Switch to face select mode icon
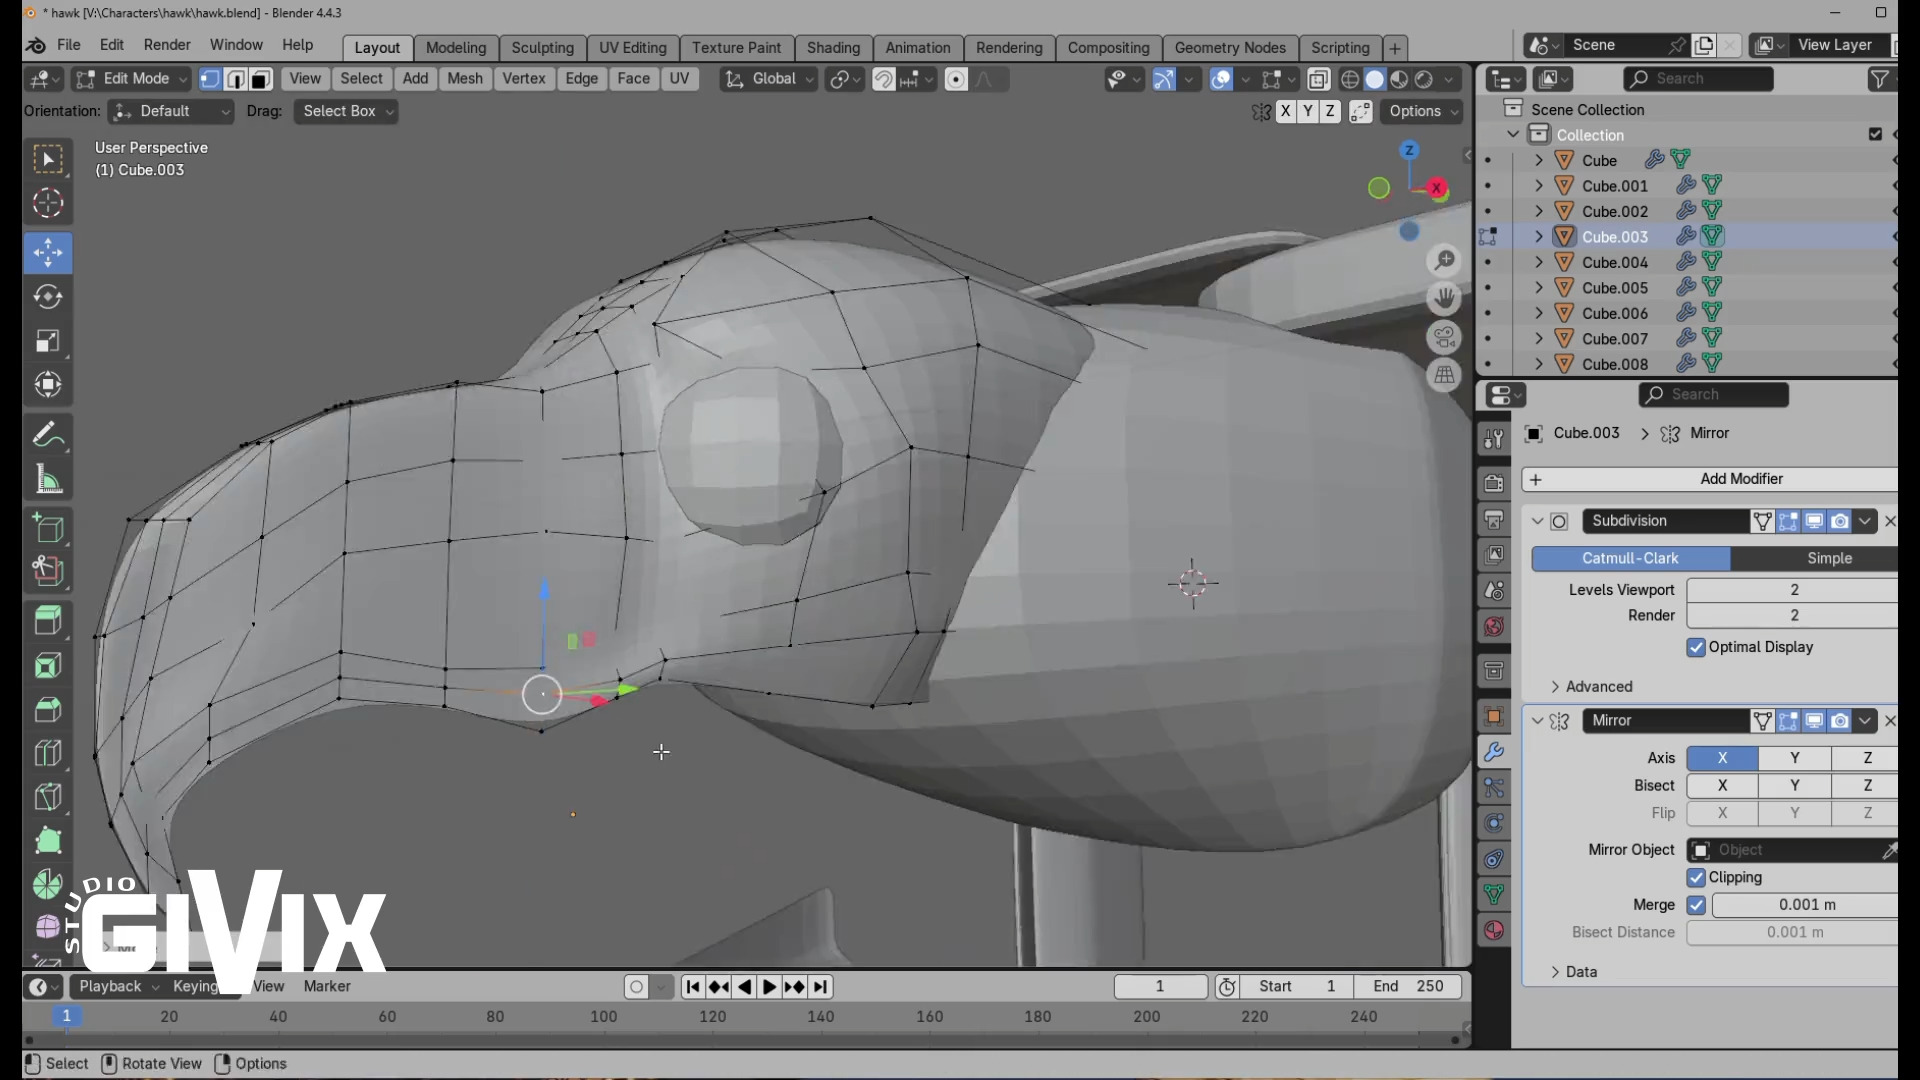This screenshot has width=1920, height=1080. point(261,79)
